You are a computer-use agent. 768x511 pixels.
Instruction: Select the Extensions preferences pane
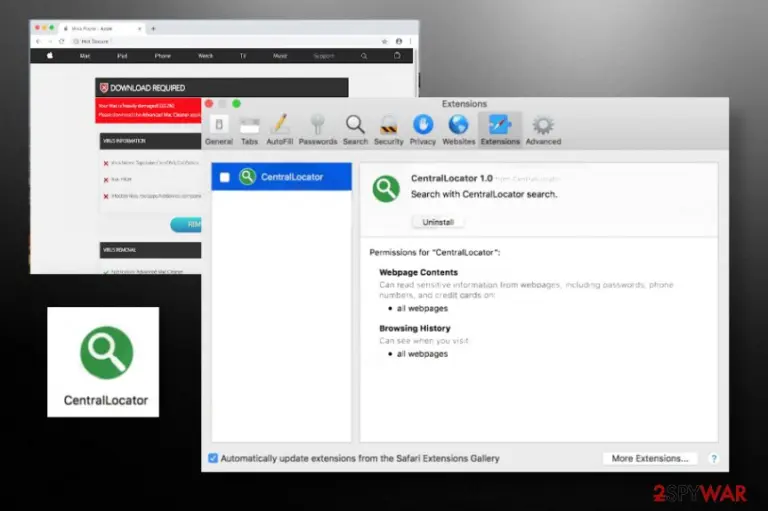pos(500,130)
